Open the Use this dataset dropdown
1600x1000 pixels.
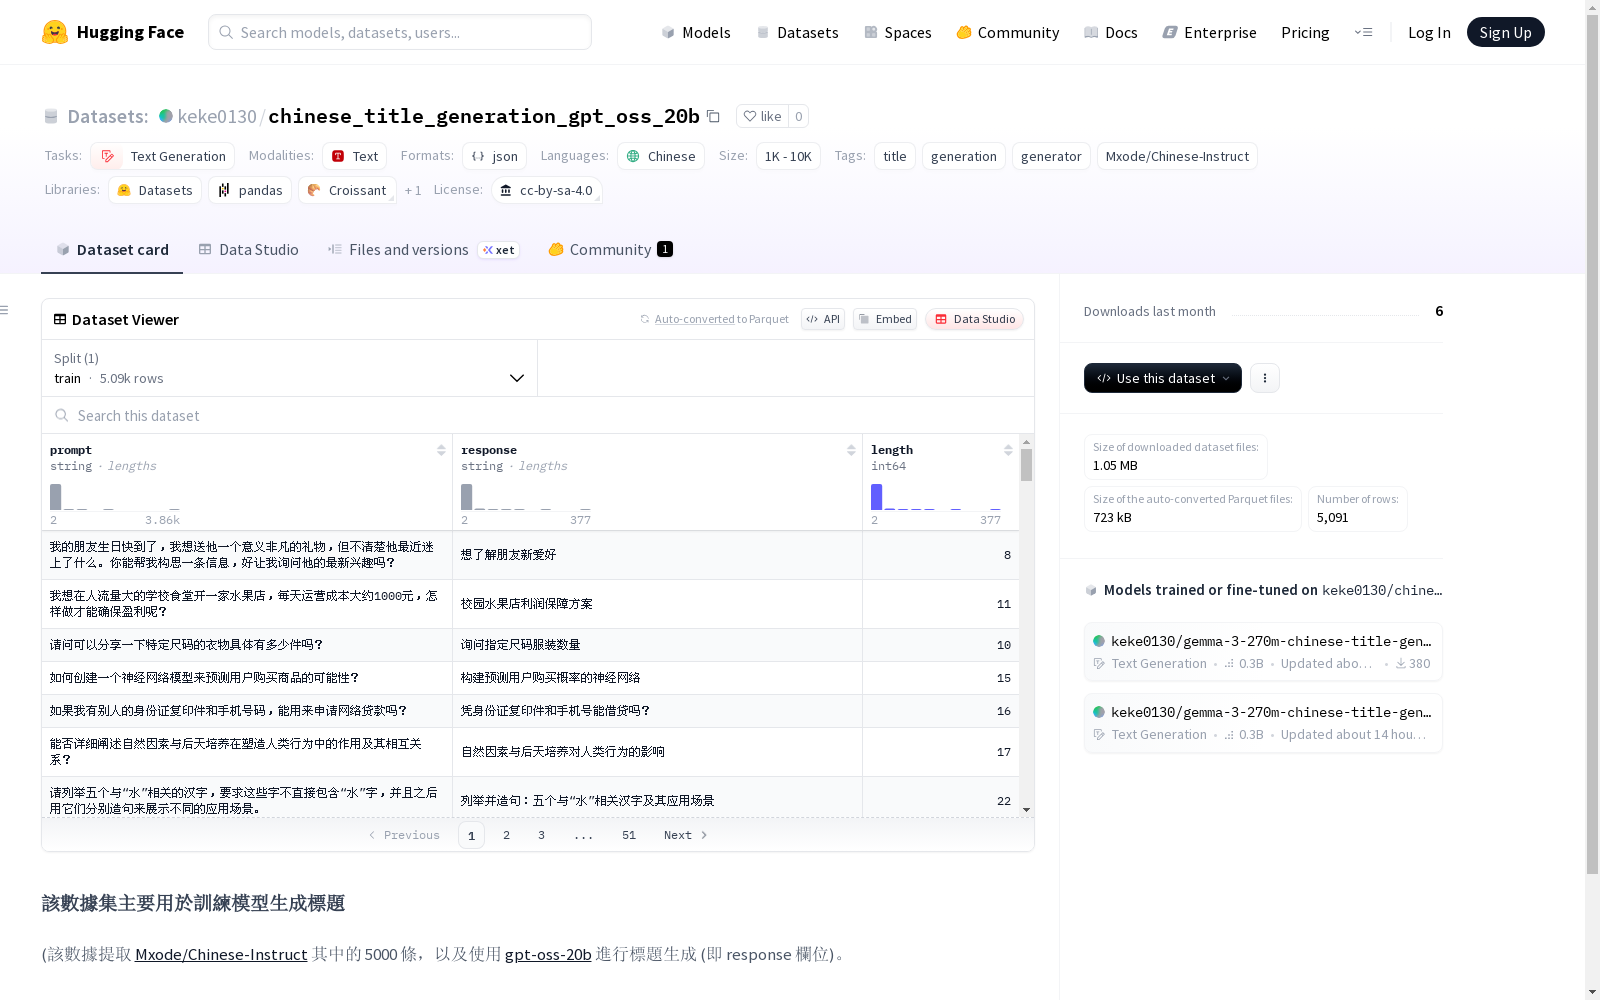[1163, 378]
